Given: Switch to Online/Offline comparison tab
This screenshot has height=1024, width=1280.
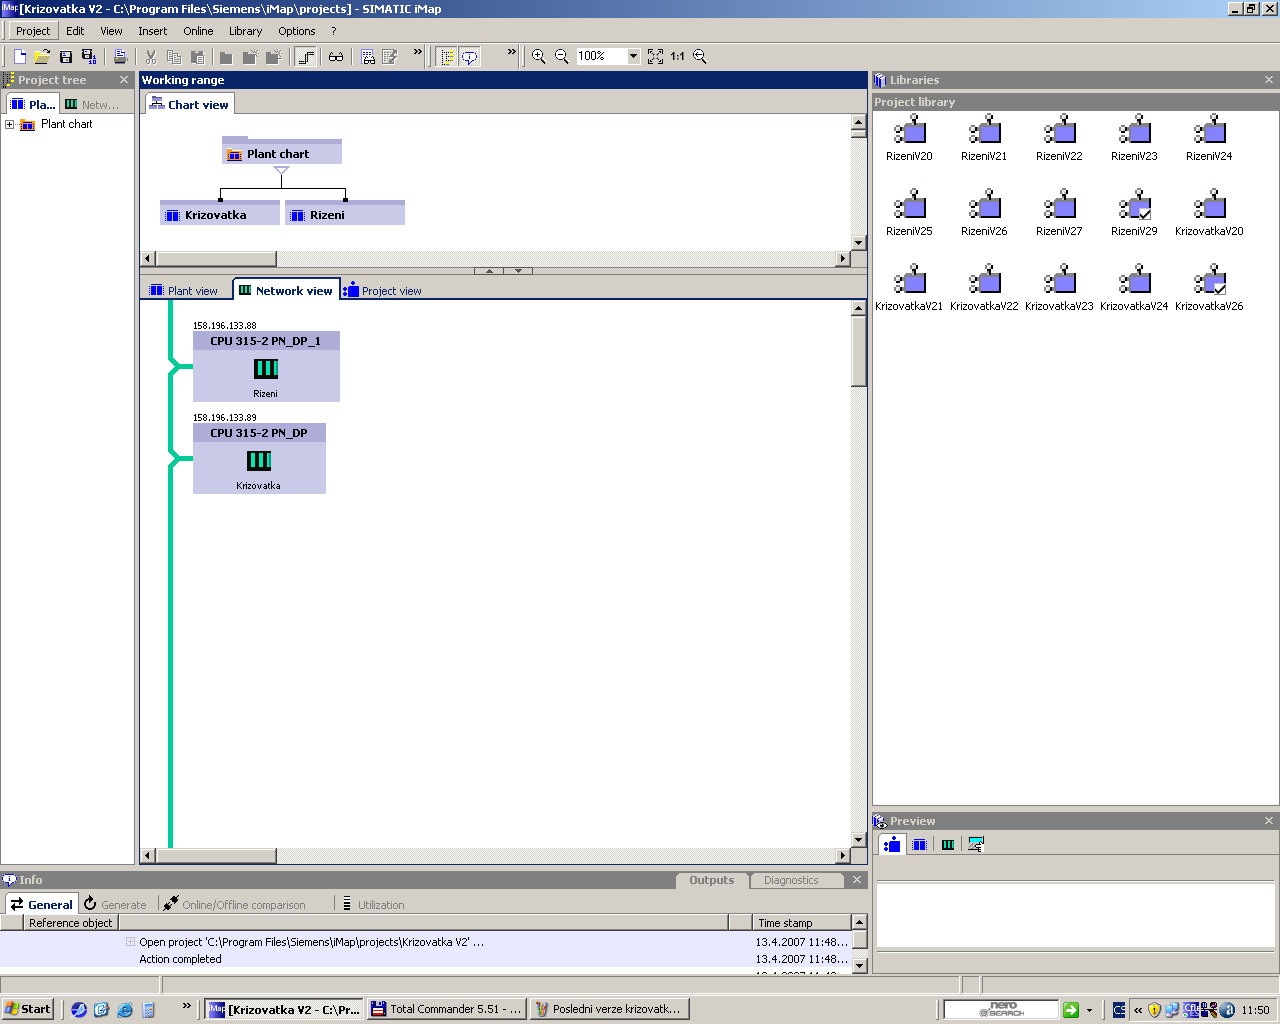Looking at the screenshot, I should (x=234, y=904).
